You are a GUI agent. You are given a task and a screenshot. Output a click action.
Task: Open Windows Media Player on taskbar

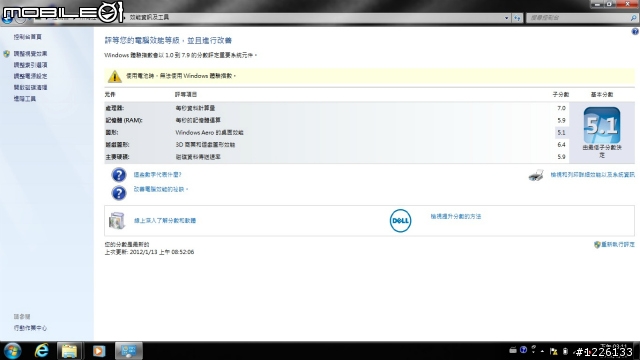pyautogui.click(x=99, y=351)
